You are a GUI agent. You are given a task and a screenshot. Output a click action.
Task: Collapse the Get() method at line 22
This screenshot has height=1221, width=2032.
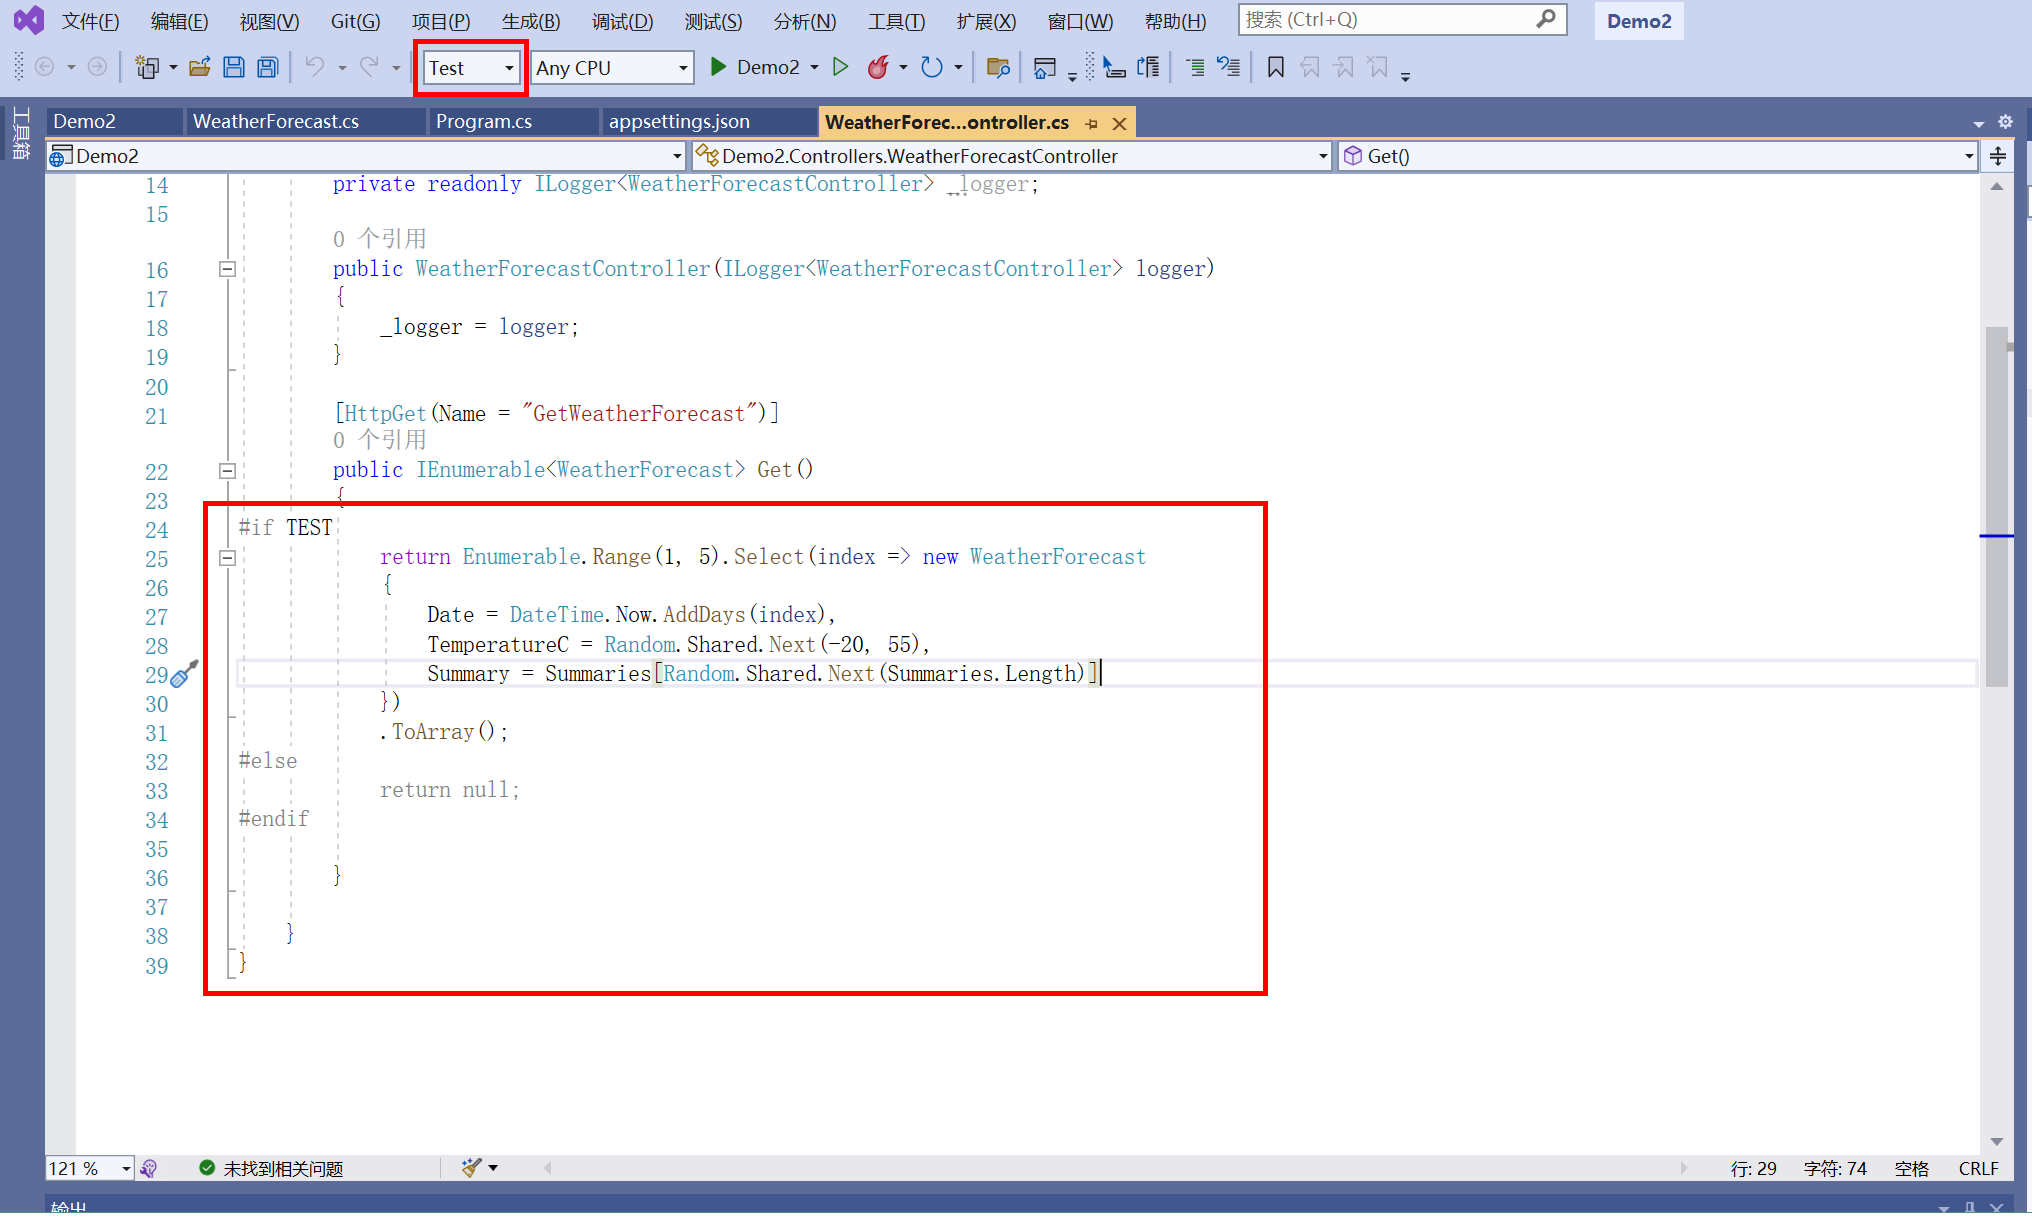[227, 470]
